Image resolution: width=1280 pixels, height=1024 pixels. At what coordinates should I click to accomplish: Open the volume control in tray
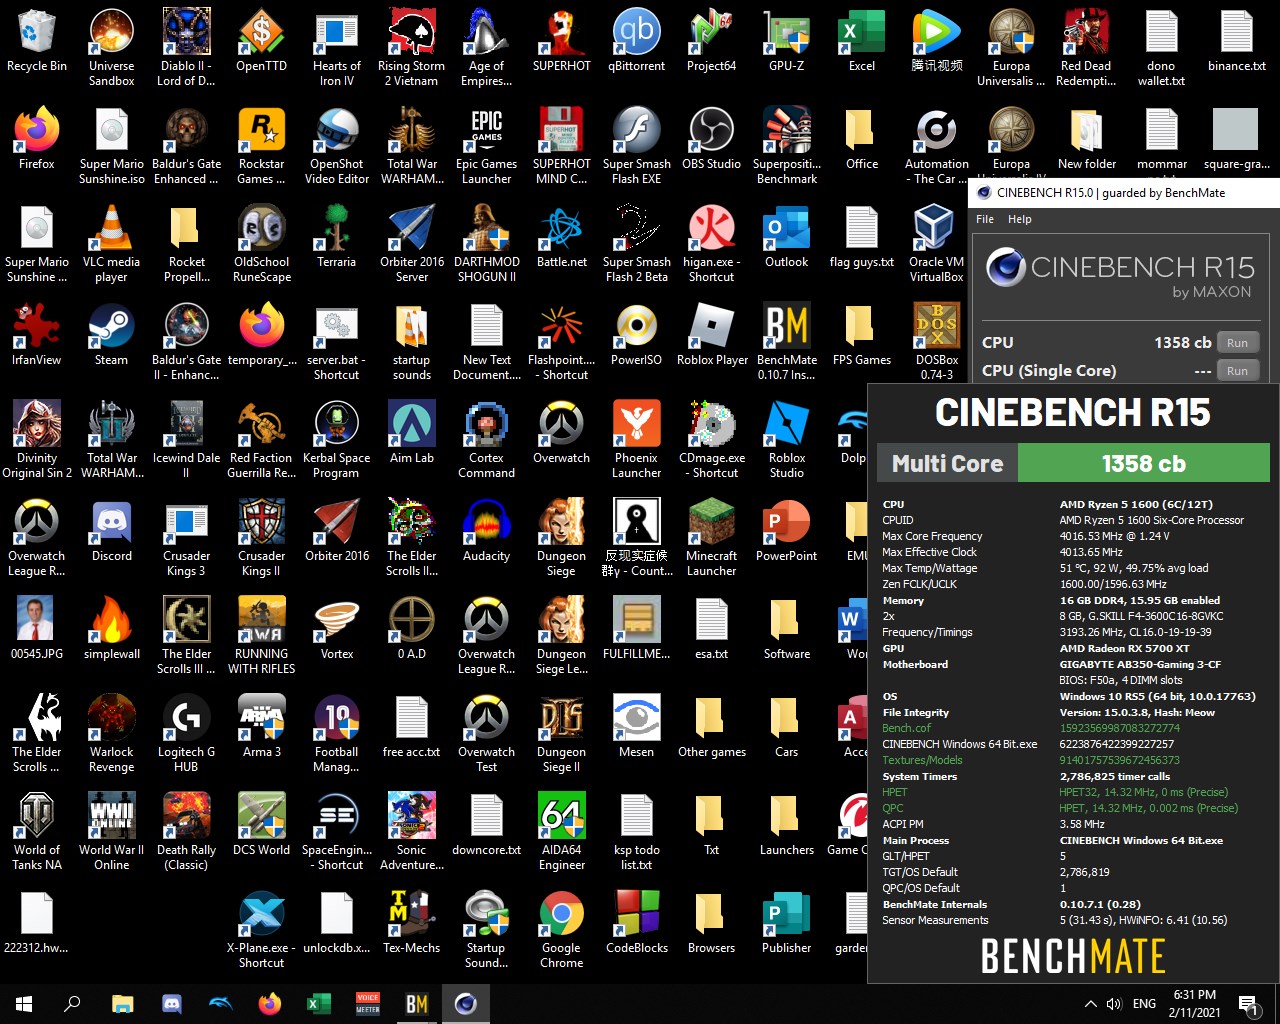pos(1114,1004)
